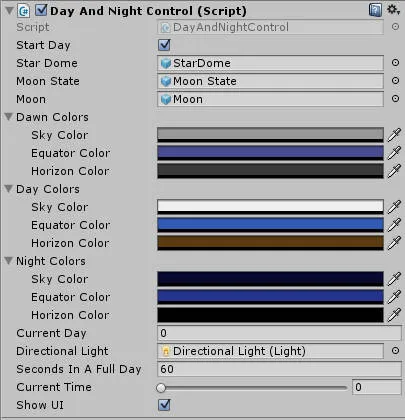Open the Night Horizon Color black swatch
This screenshot has height=420, width=405.
click(x=270, y=315)
